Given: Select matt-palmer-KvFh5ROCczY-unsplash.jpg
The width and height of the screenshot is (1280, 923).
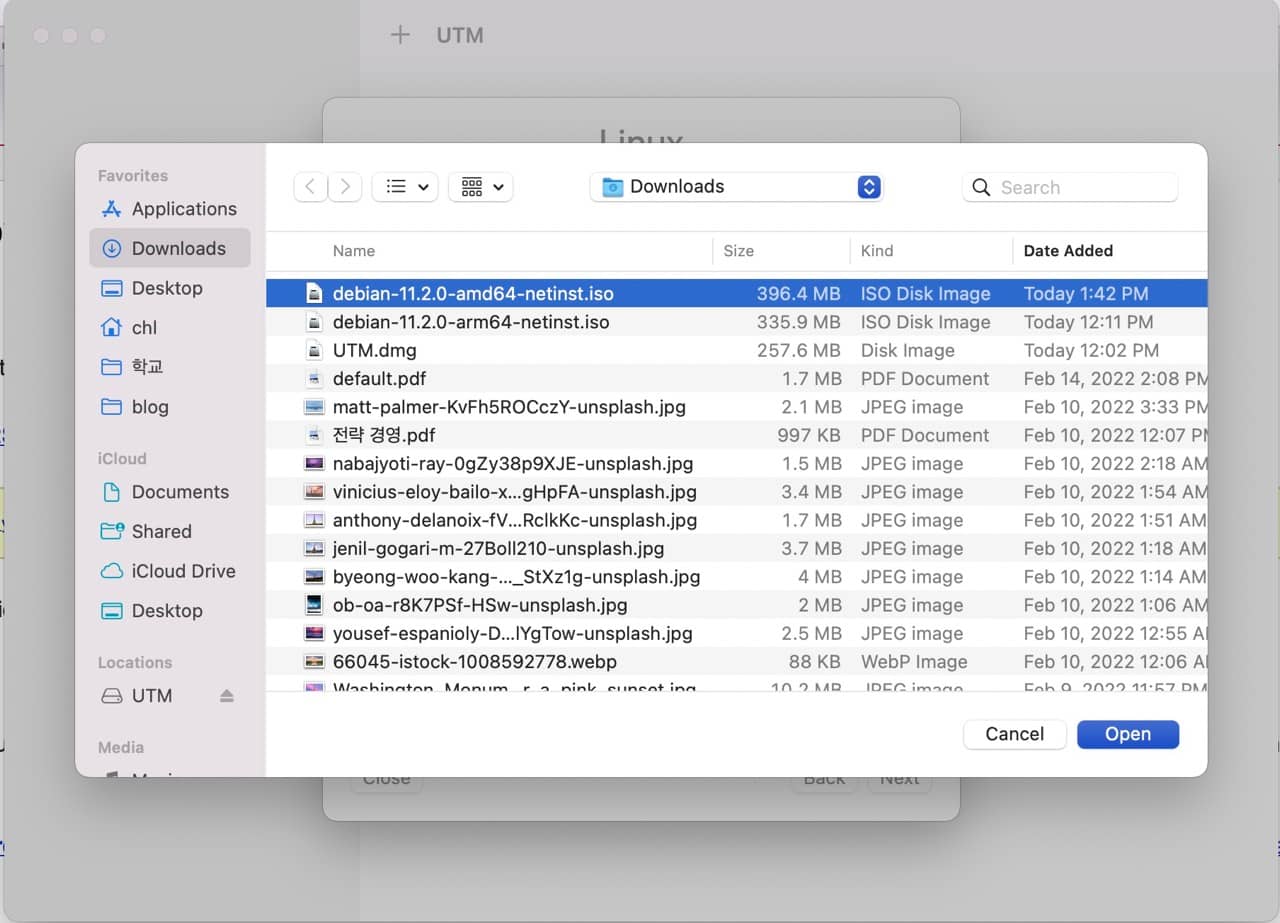Looking at the screenshot, I should [737, 407].
